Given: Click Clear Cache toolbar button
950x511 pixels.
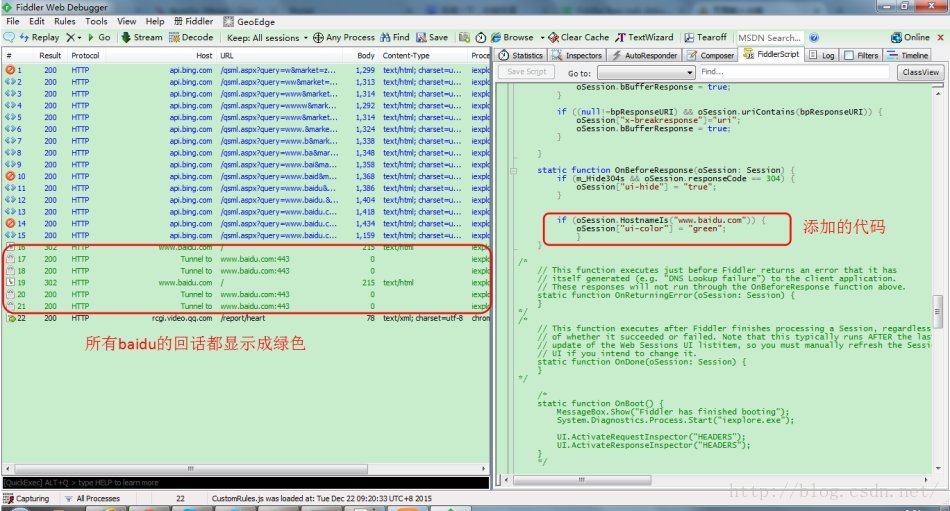Looking at the screenshot, I should coord(579,38).
